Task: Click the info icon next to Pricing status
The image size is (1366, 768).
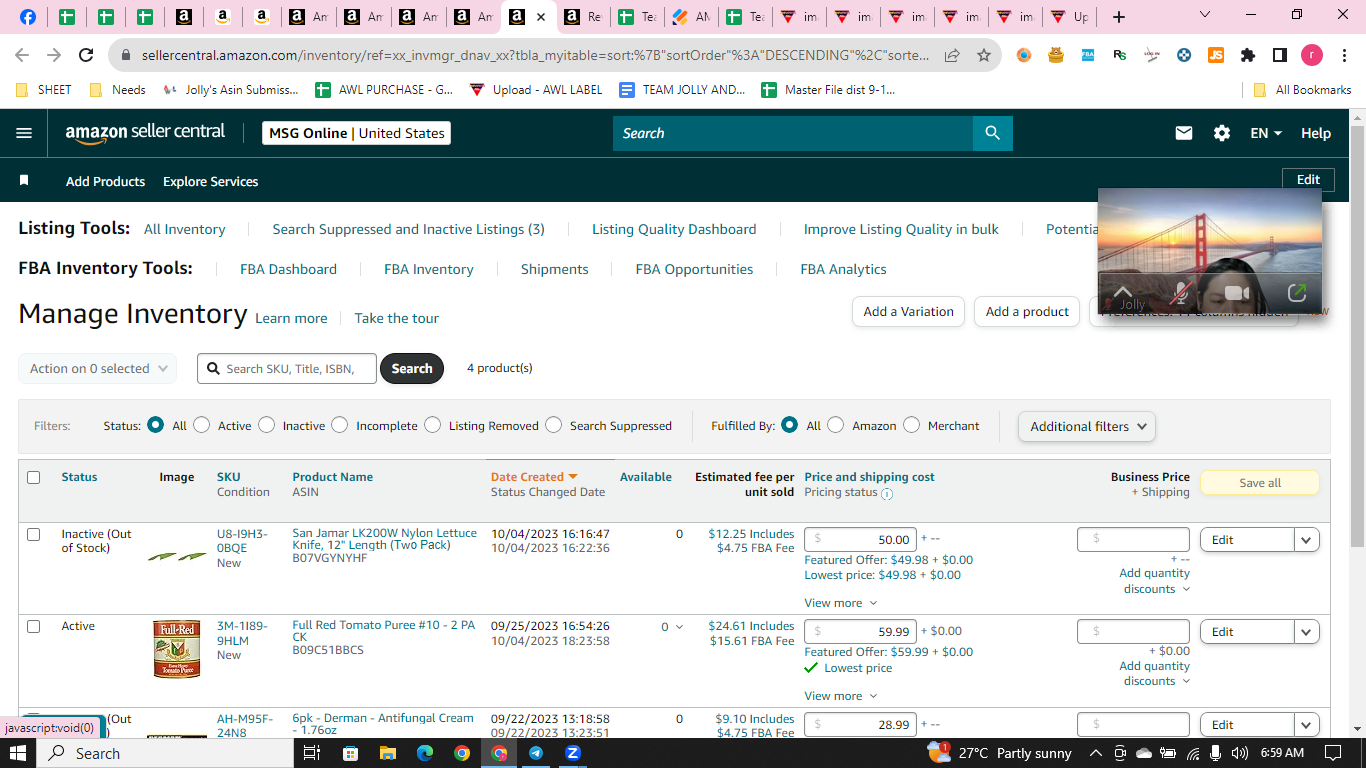Action: (887, 493)
